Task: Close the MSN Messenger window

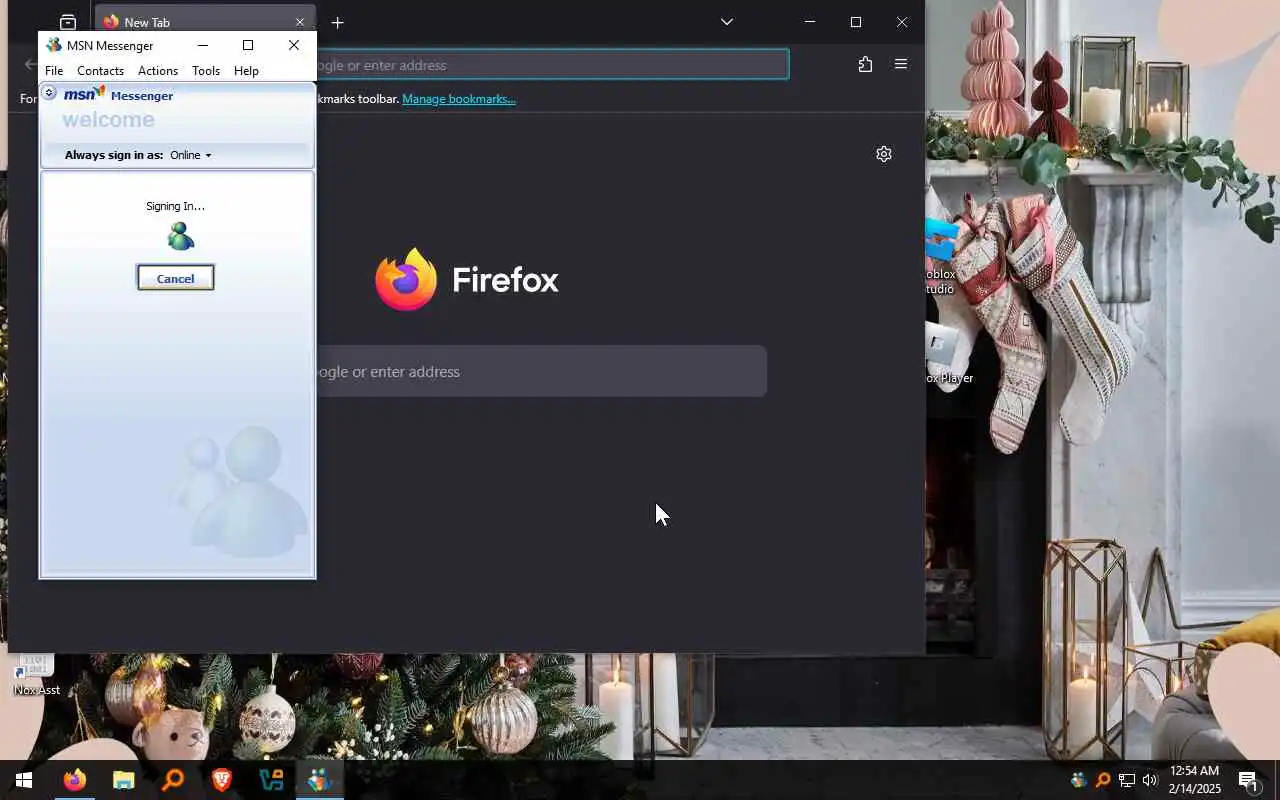Action: tap(293, 45)
